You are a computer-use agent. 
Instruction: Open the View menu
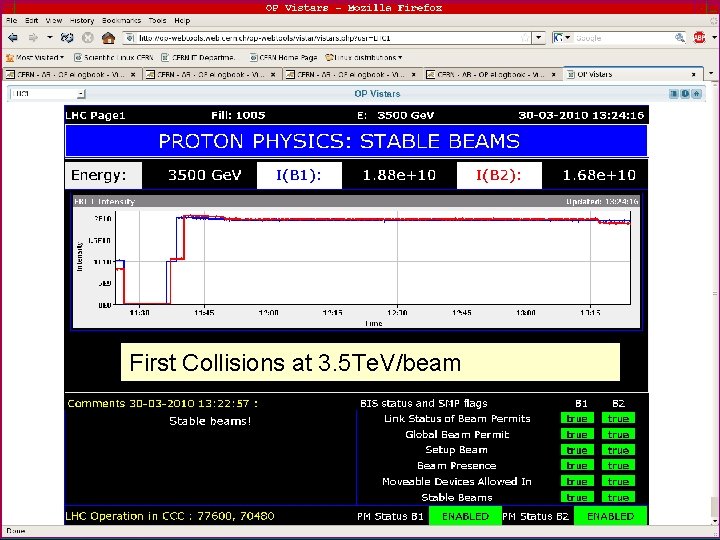point(54,21)
